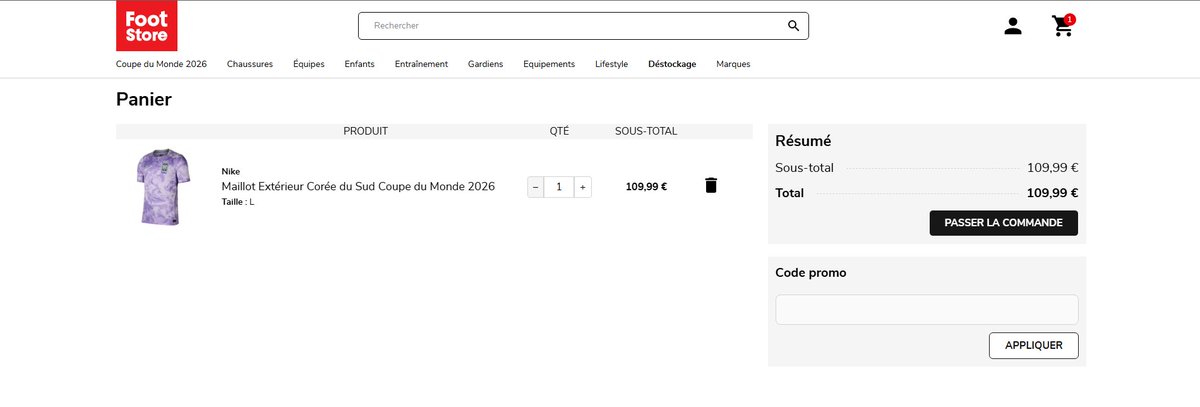Open the Chaussures menu
1200x407 pixels.
click(x=250, y=64)
